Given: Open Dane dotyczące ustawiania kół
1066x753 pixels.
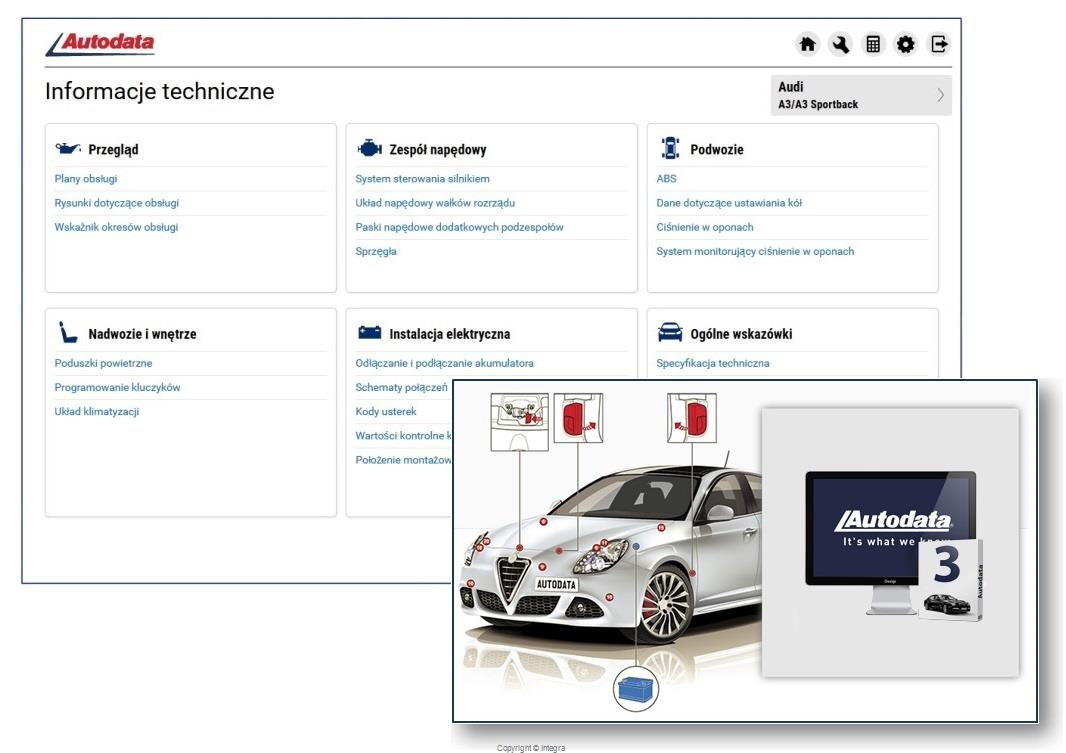Looking at the screenshot, I should [729, 203].
